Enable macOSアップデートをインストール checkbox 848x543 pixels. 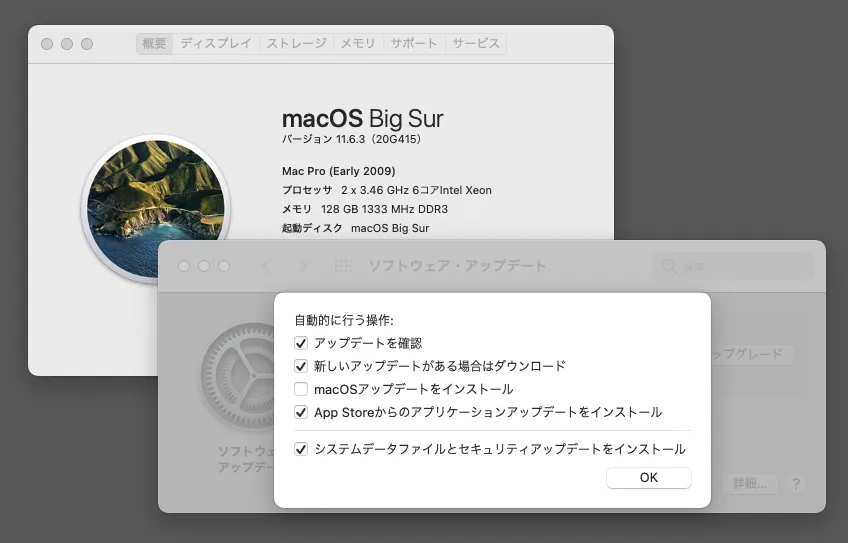pos(301,389)
